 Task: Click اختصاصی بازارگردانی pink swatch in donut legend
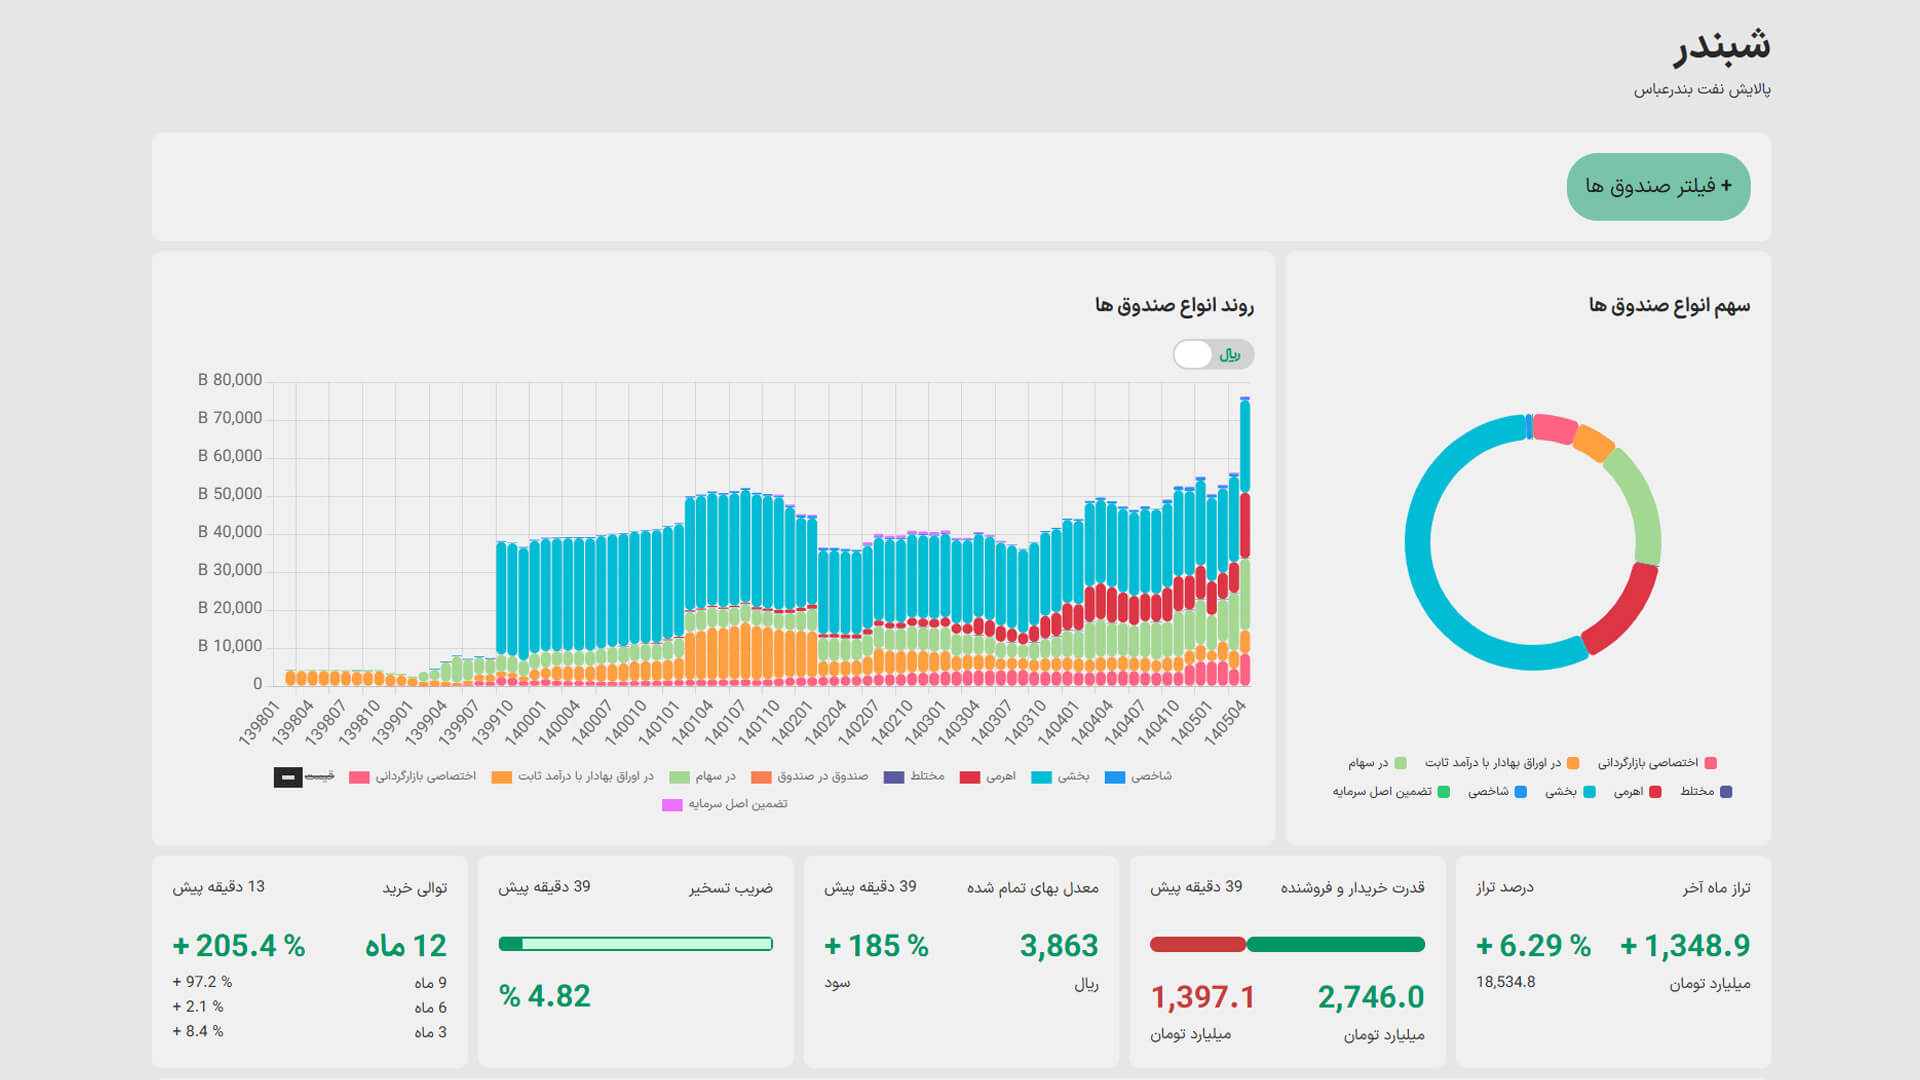pyautogui.click(x=1711, y=764)
